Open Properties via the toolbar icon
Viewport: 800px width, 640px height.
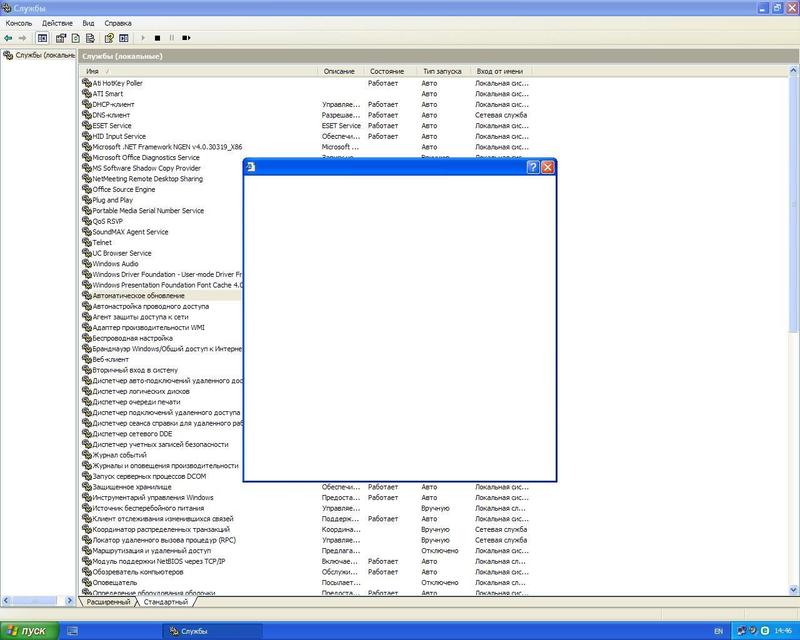pos(61,38)
